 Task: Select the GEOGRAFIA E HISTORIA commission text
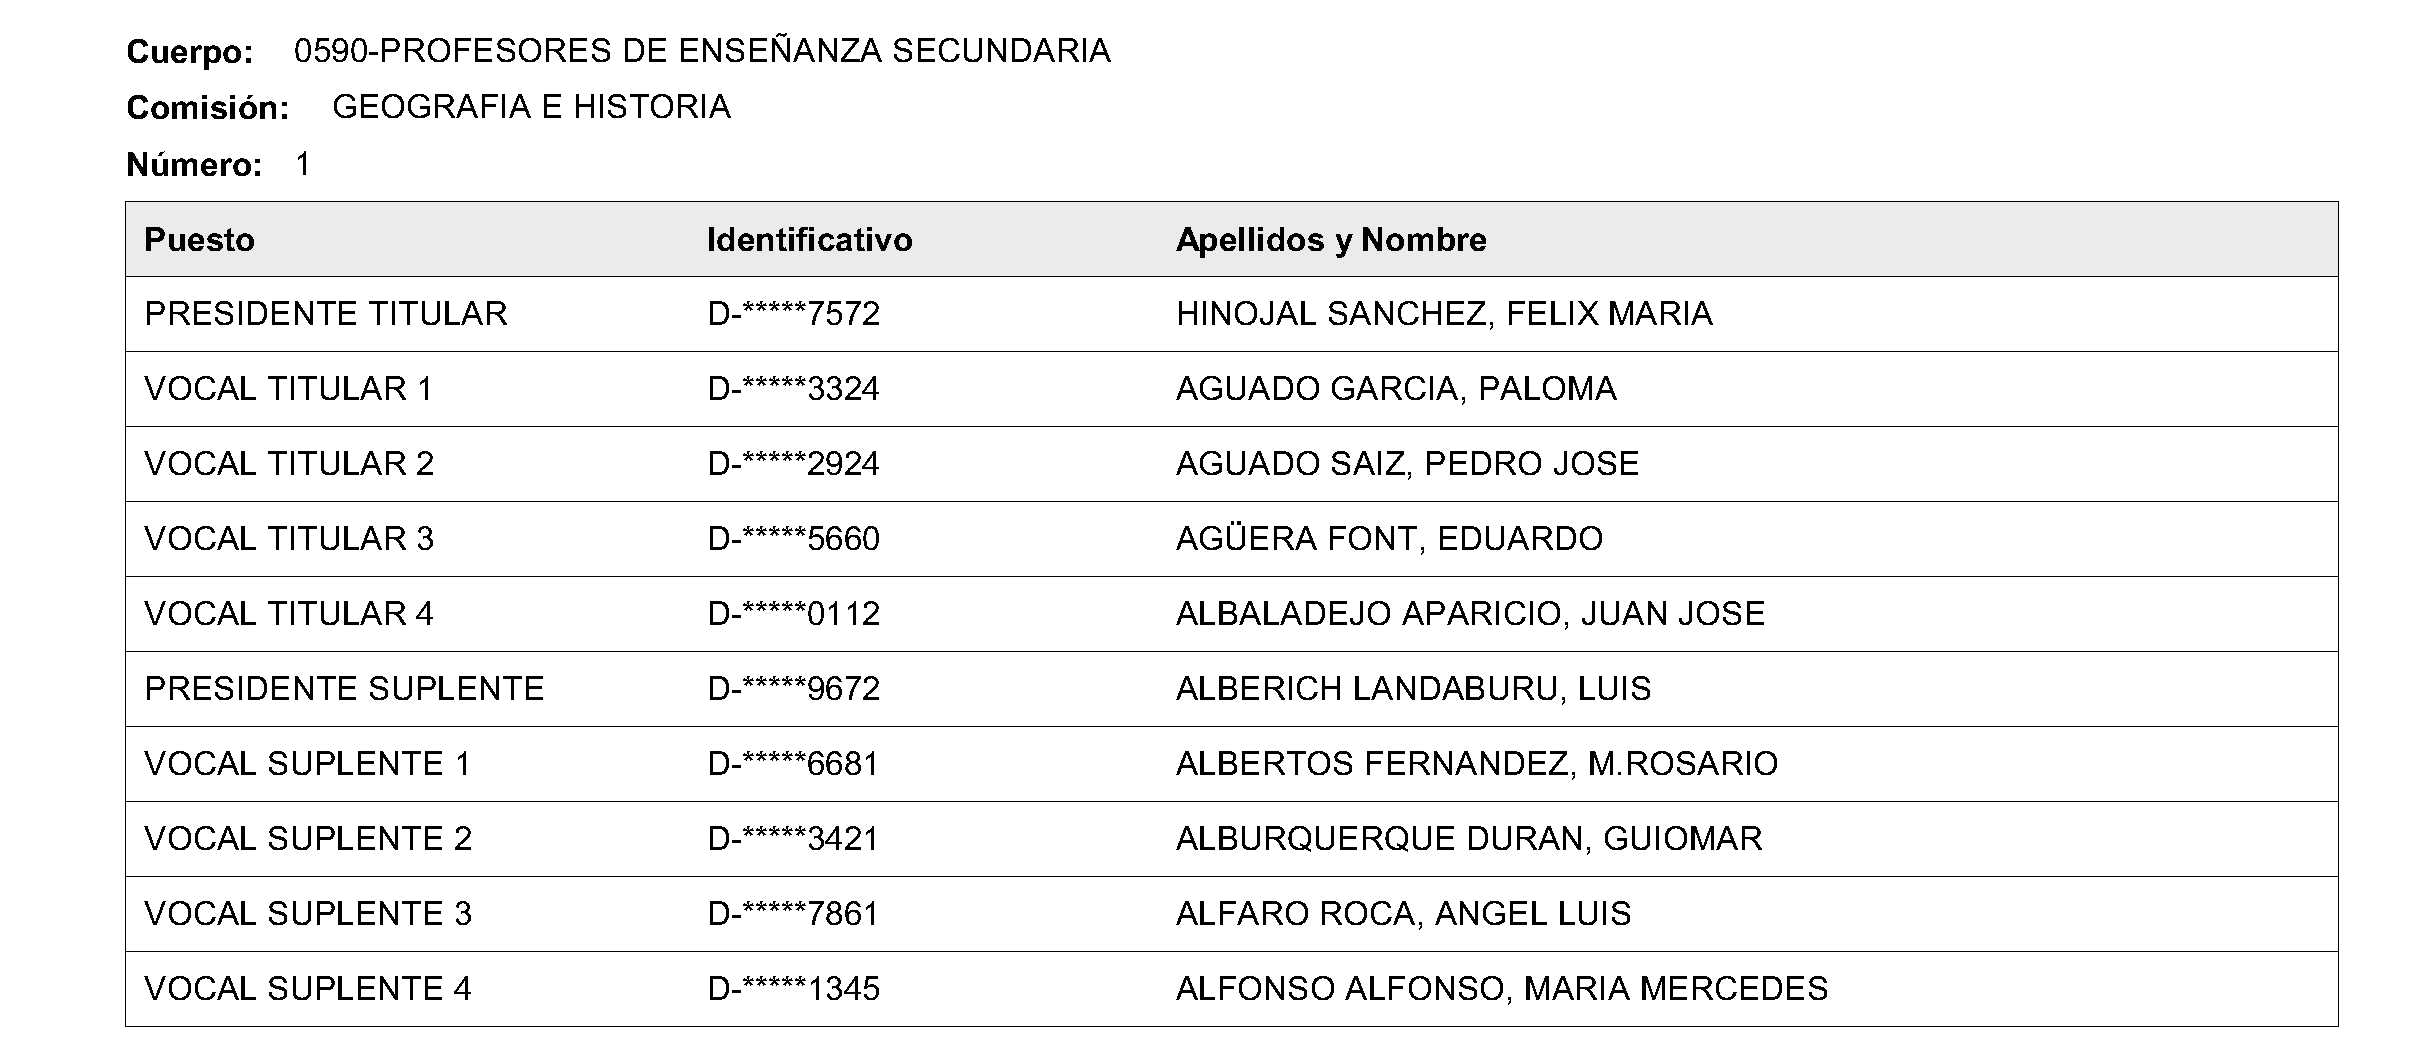click(x=531, y=107)
